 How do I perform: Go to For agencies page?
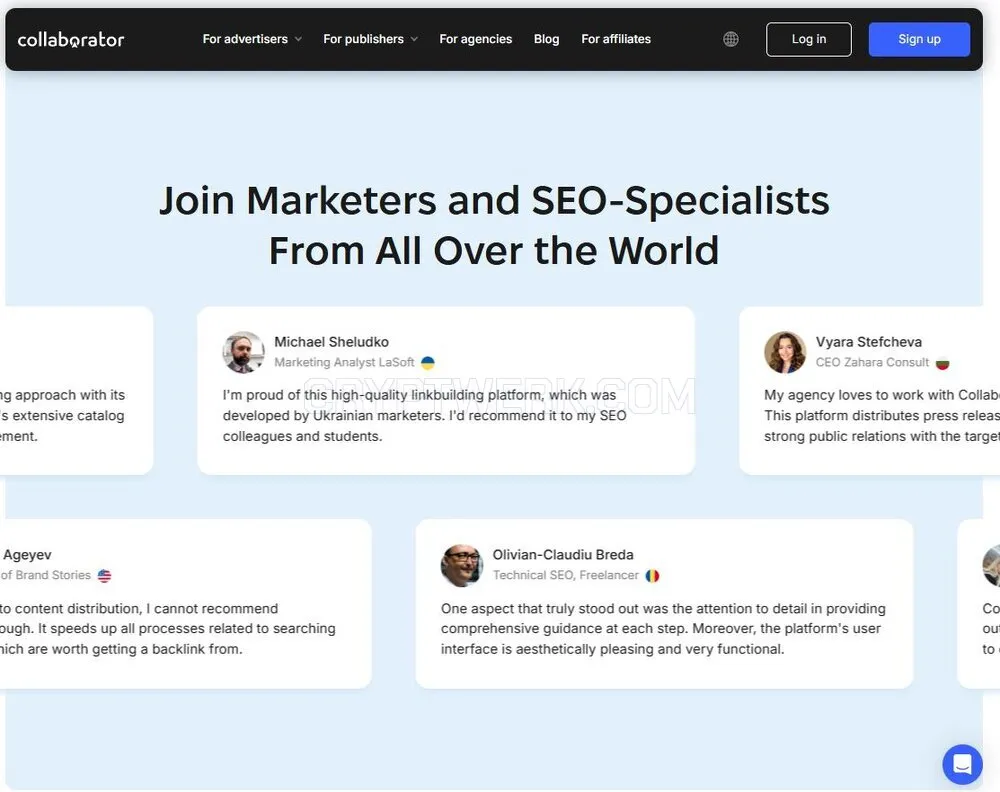[x=476, y=40]
